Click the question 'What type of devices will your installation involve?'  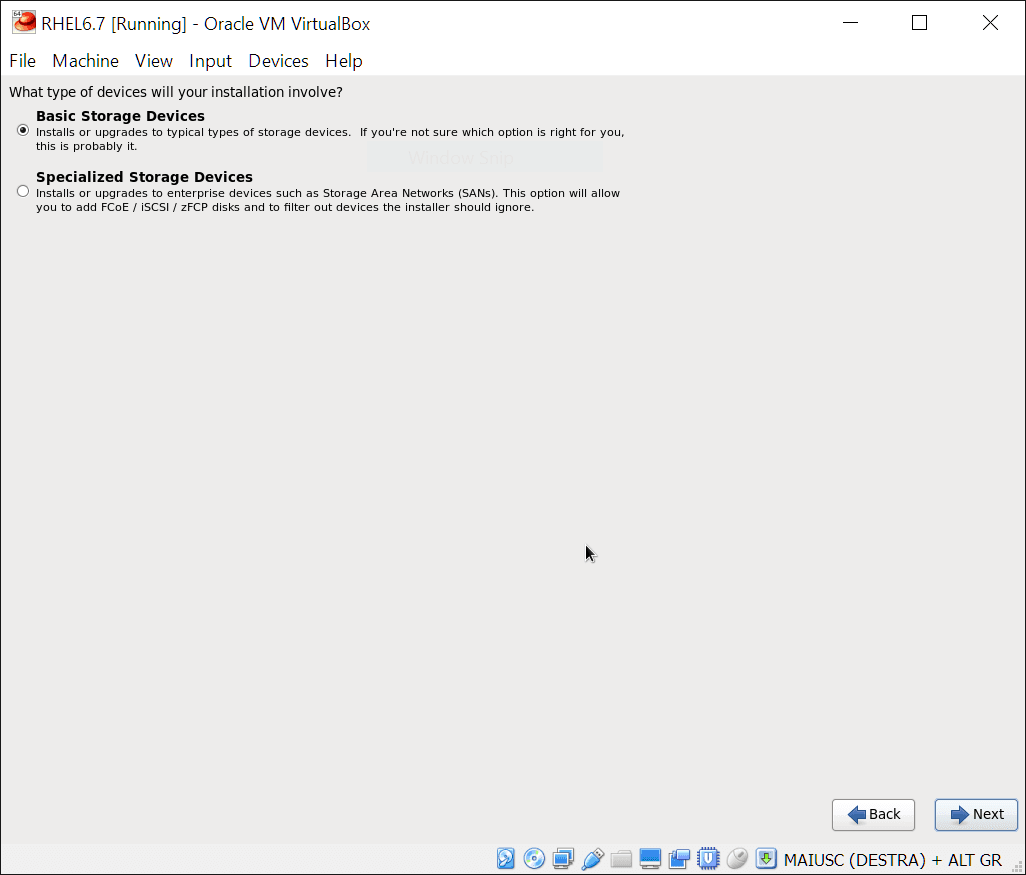coord(176,92)
